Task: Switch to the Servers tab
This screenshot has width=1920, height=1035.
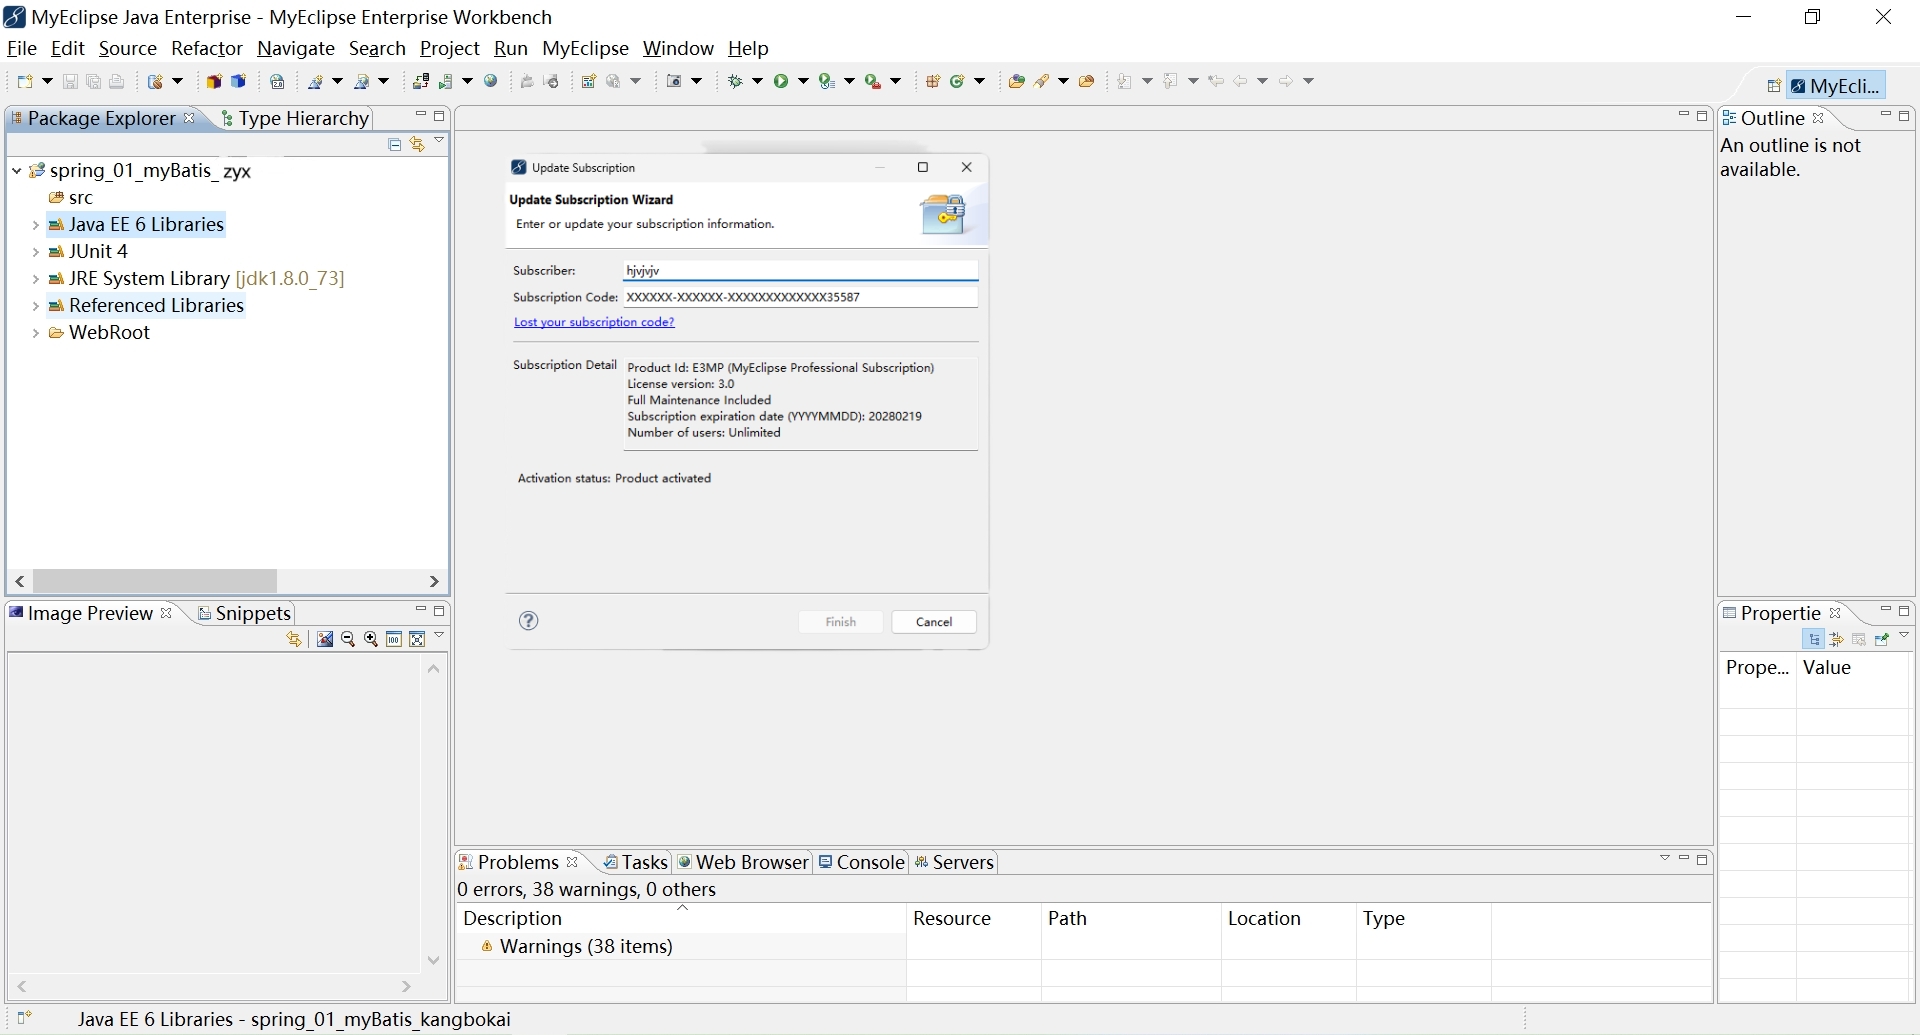Action: (954, 862)
